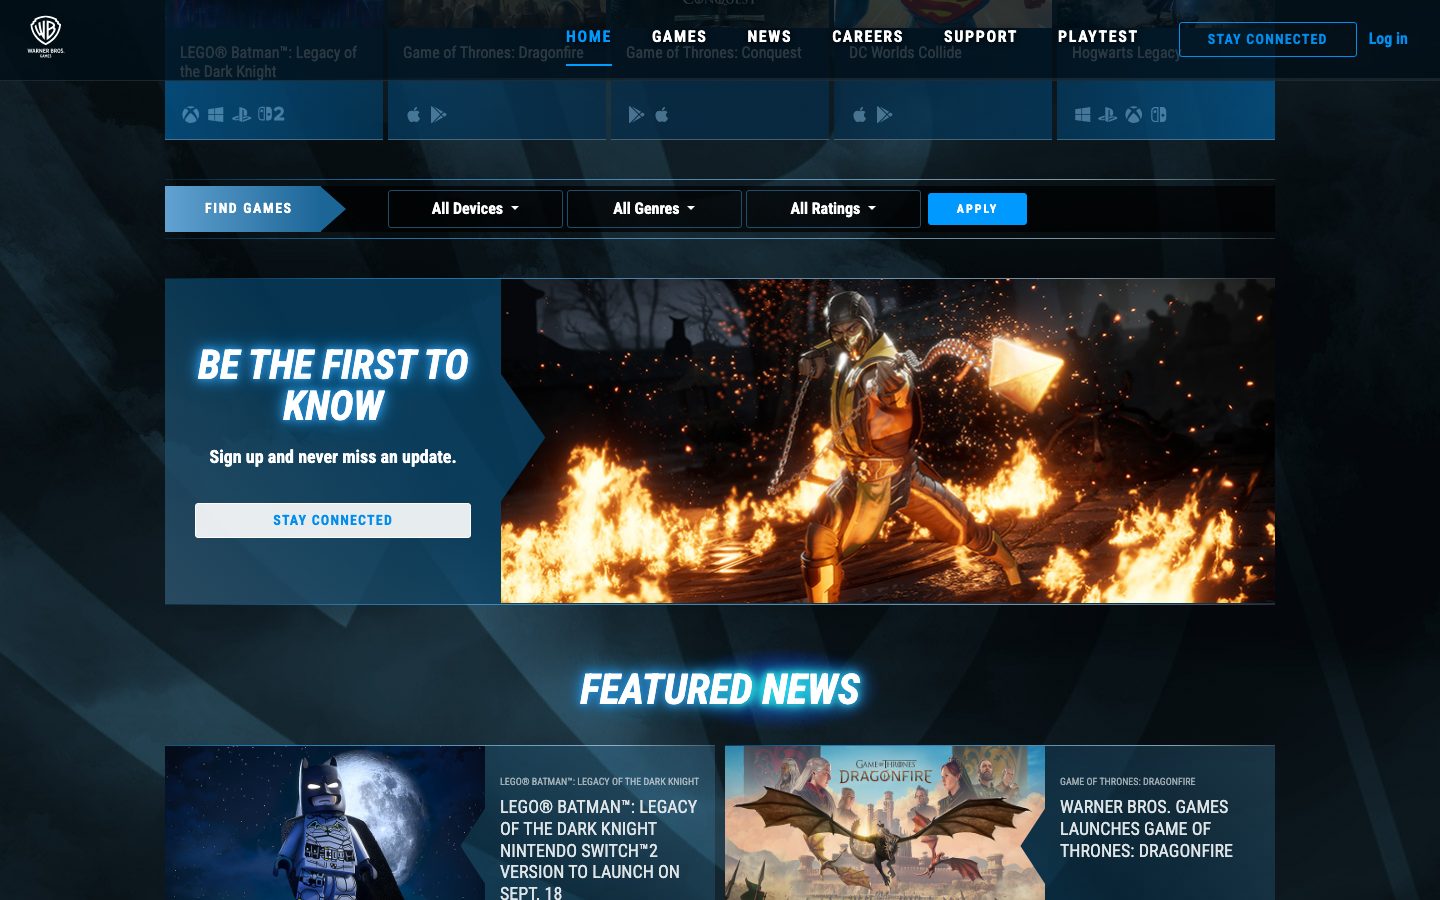Click the Apple icon on the Conquest card

coord(661,115)
